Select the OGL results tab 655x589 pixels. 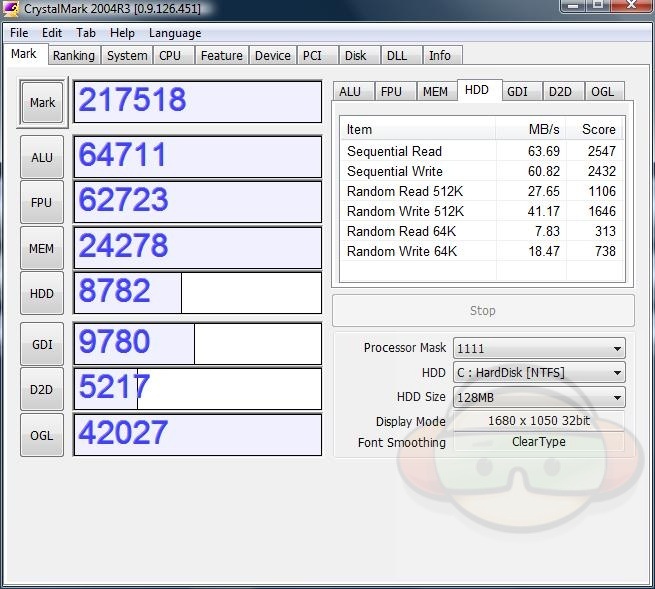(x=603, y=91)
